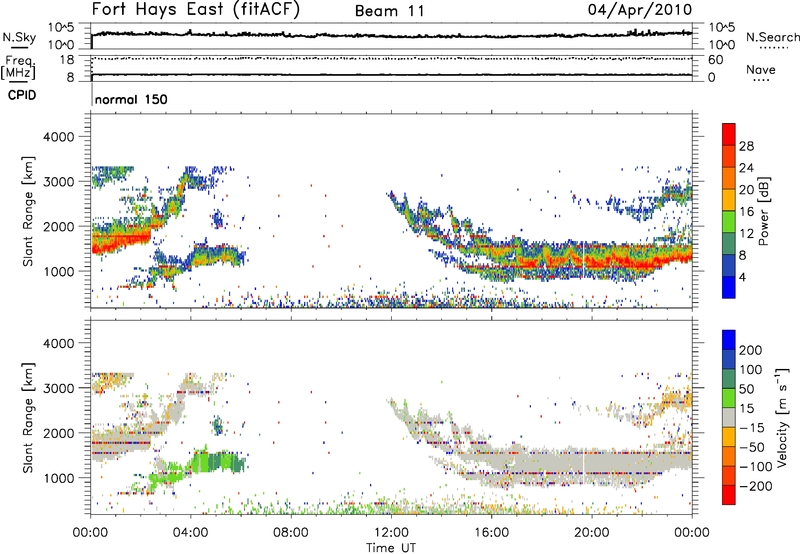The width and height of the screenshot is (800, 554).
Task: Click the '60' right axis value
Action: click(x=715, y=60)
